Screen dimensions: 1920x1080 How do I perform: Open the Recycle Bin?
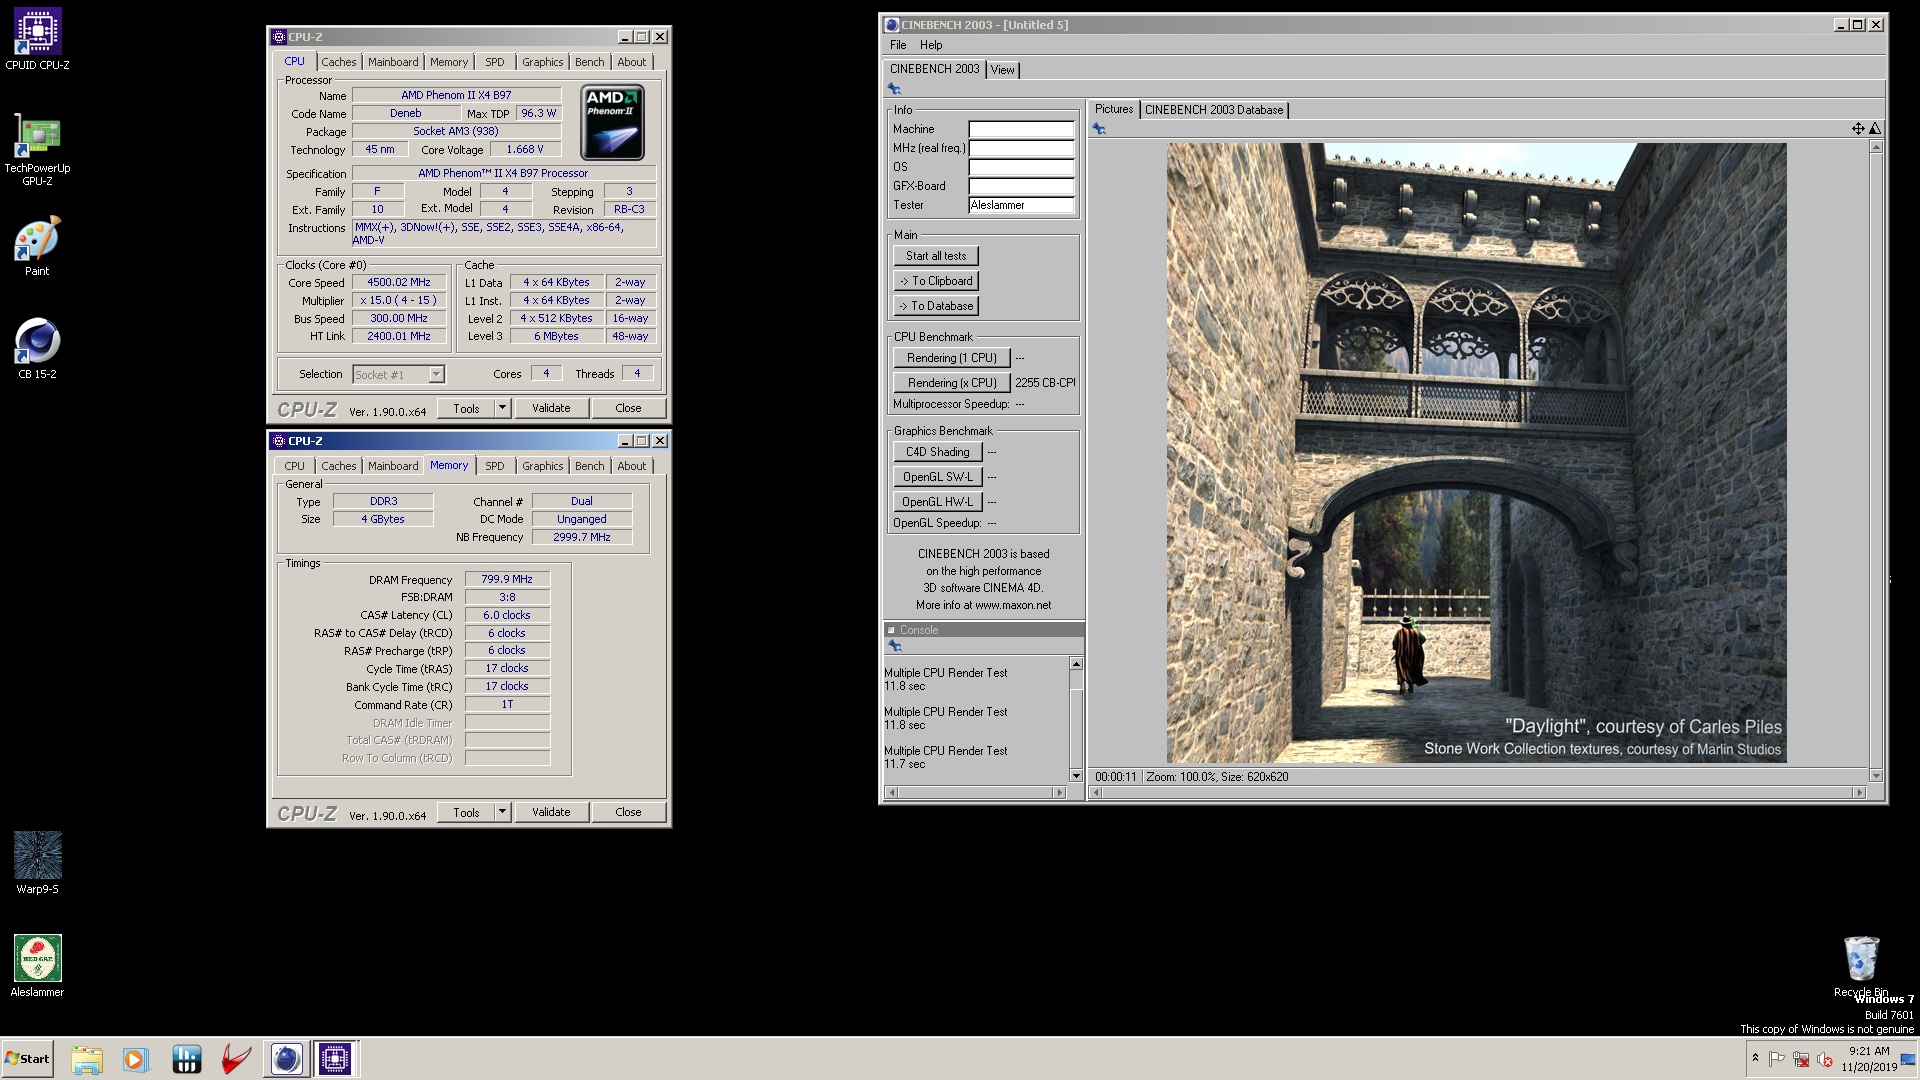click(1861, 966)
